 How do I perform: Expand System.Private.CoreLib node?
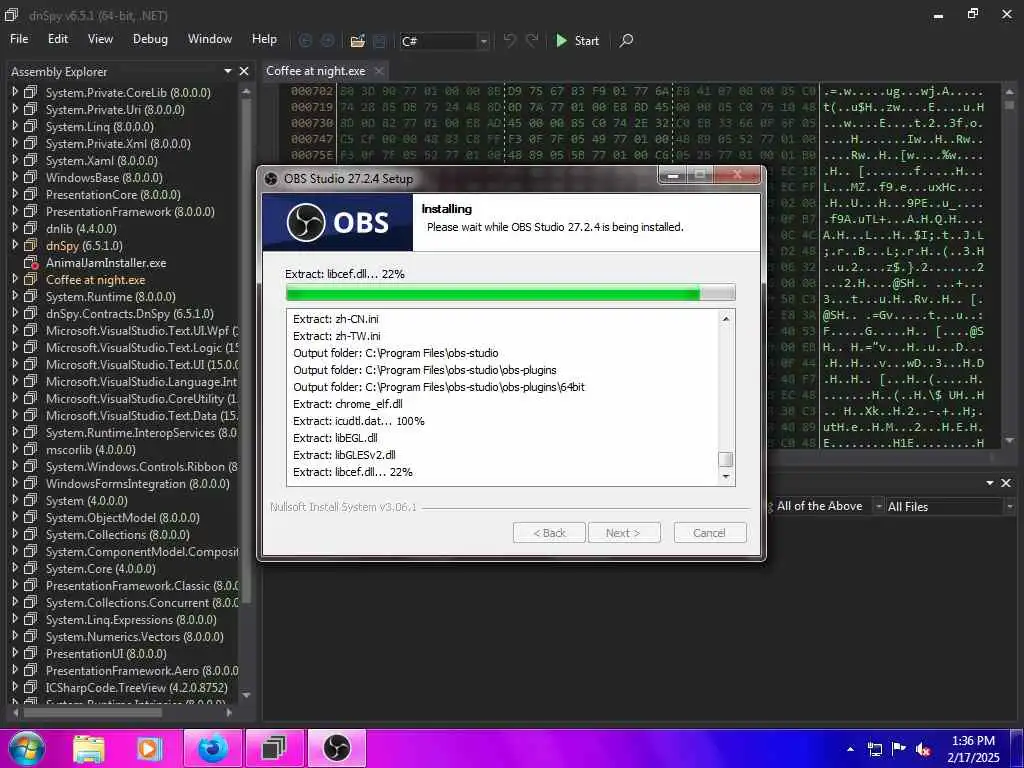(x=15, y=92)
